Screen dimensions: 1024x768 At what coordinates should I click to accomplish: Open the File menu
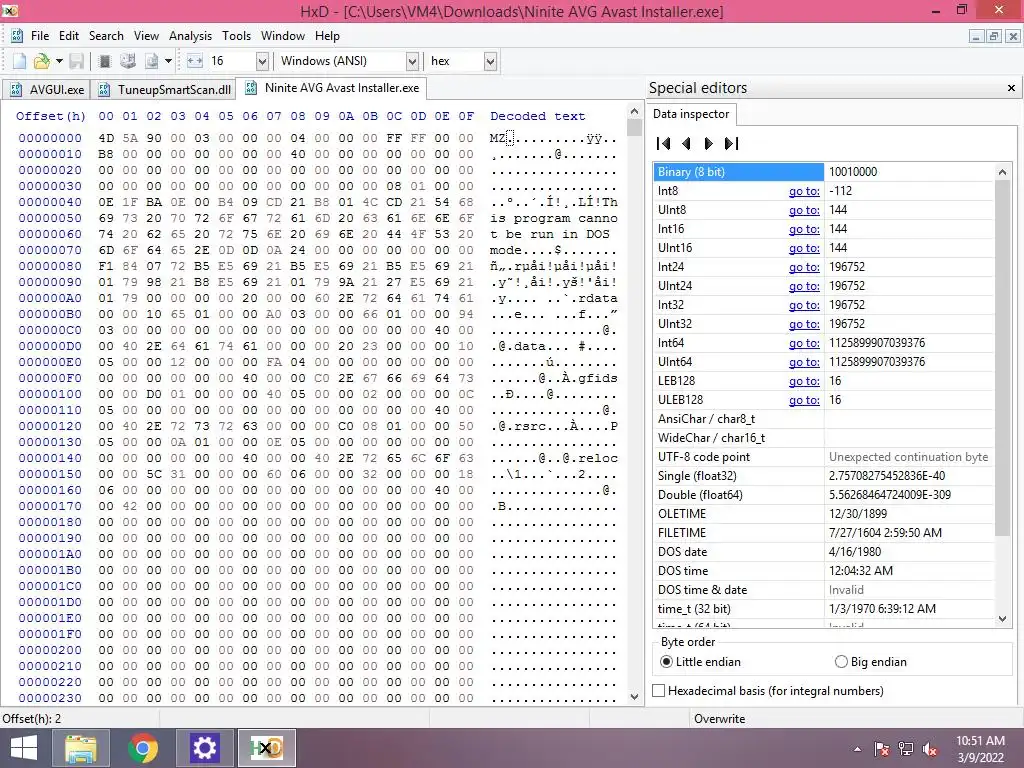[40, 36]
